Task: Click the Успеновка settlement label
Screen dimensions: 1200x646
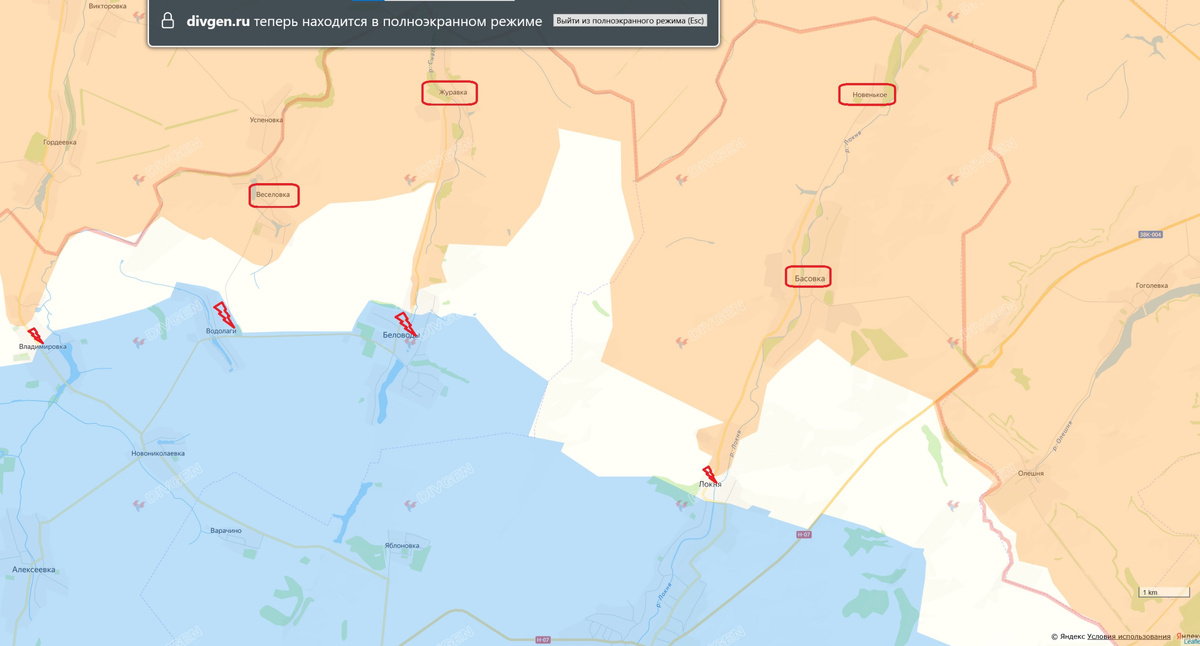Action: pos(266,120)
